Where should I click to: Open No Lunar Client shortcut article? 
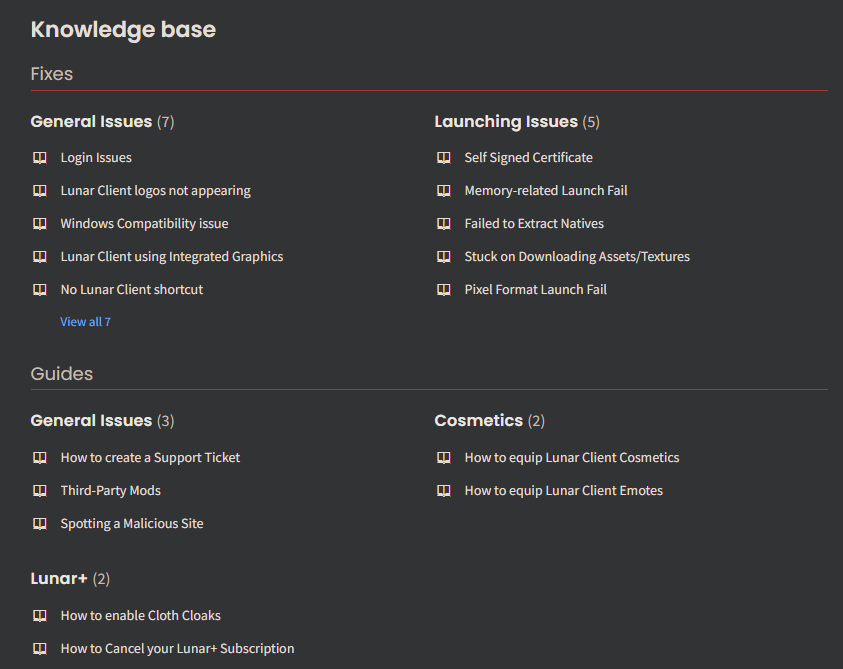pyautogui.click(x=132, y=289)
